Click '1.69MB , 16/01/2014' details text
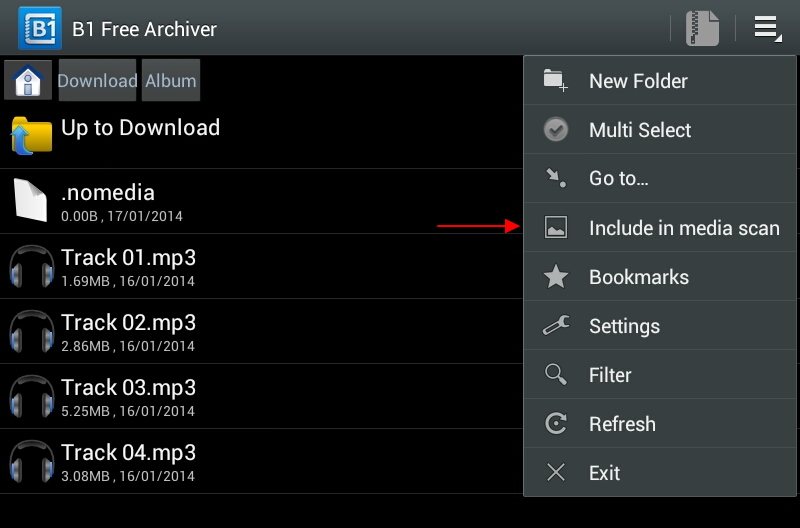The image size is (800, 528). click(128, 281)
